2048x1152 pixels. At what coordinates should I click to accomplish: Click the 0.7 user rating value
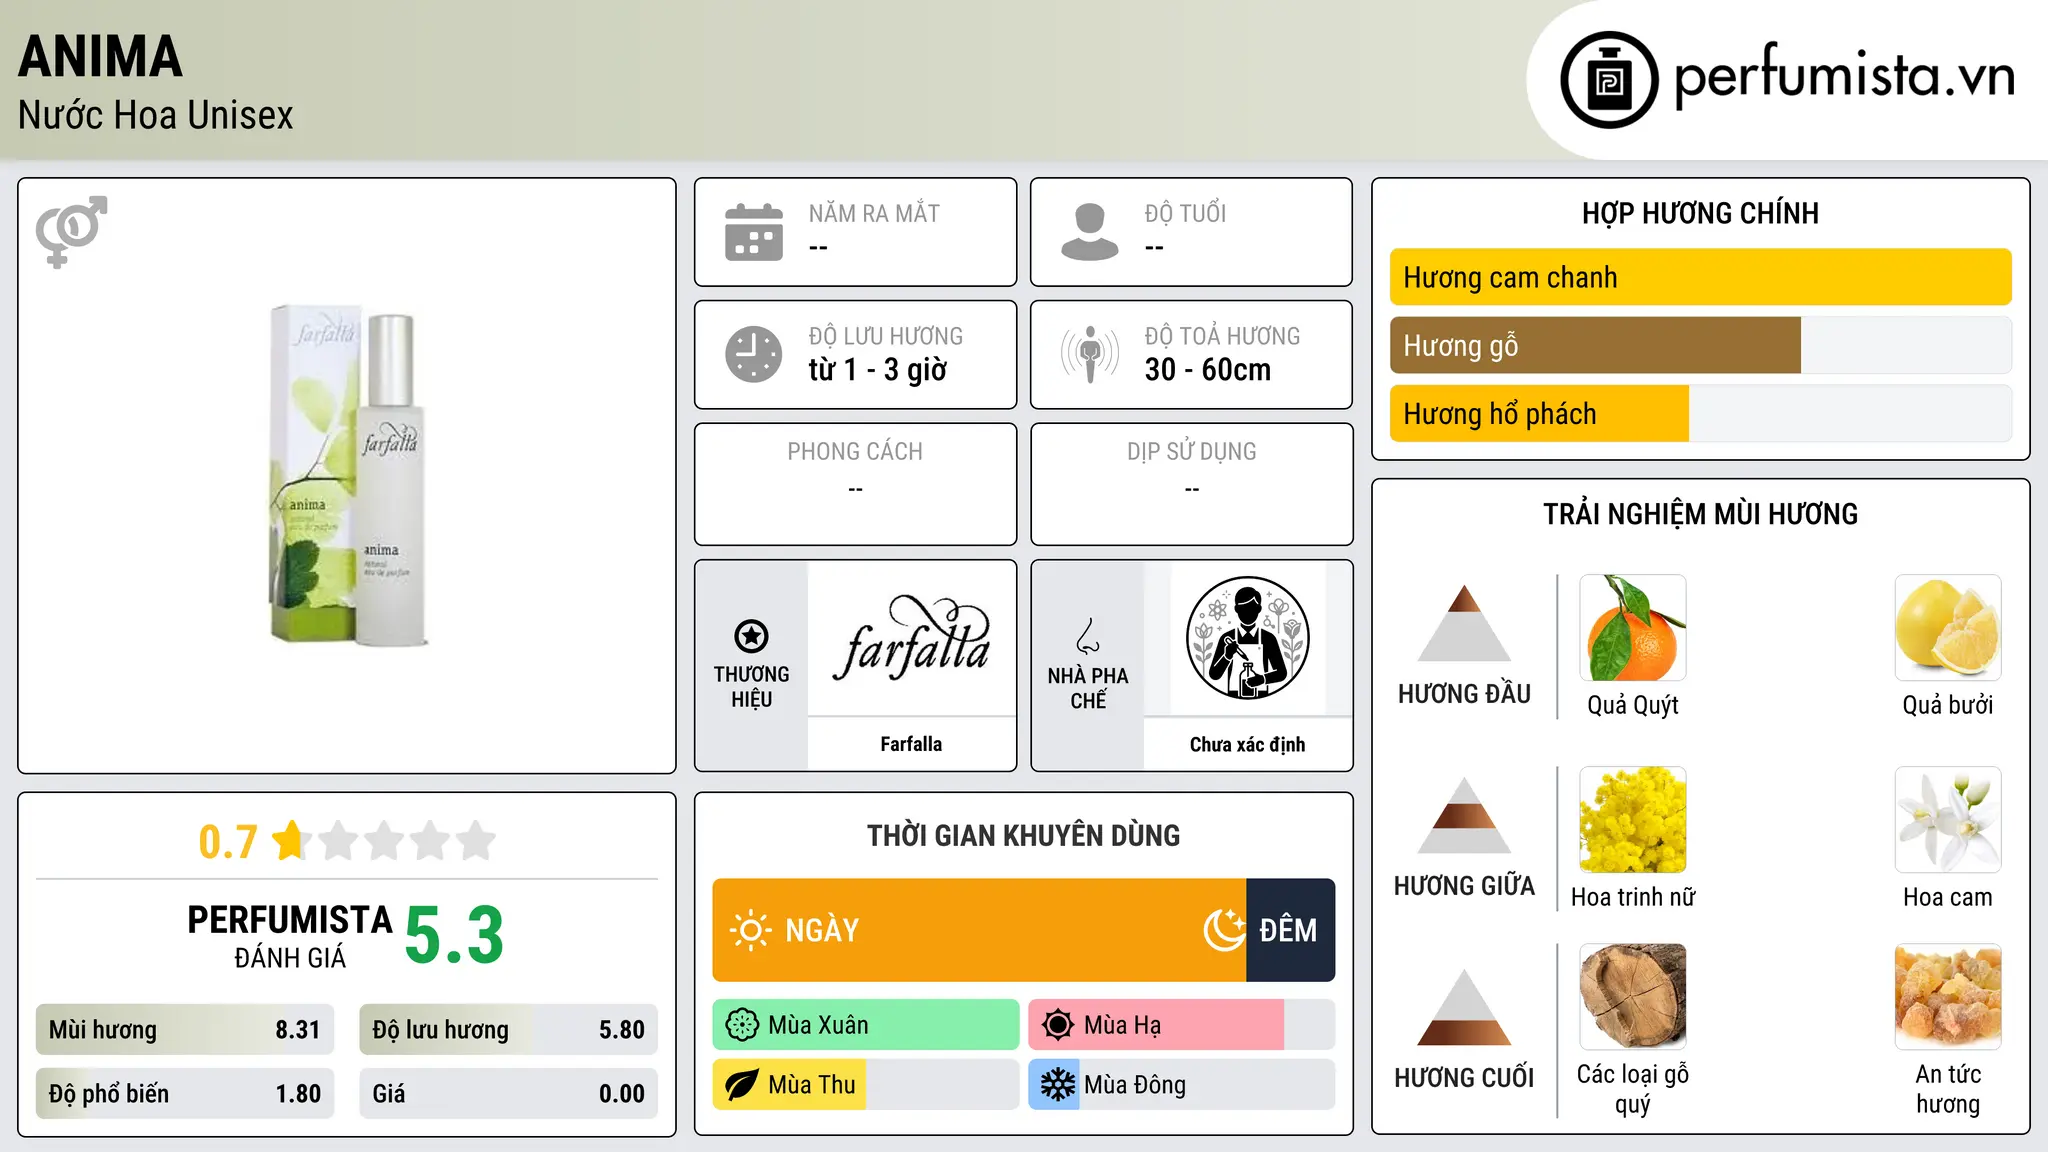click(228, 842)
